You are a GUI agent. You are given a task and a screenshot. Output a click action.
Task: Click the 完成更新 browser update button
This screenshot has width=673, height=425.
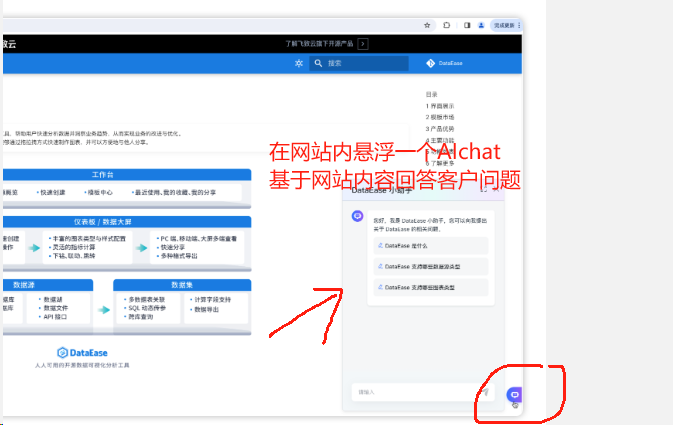coord(505,25)
